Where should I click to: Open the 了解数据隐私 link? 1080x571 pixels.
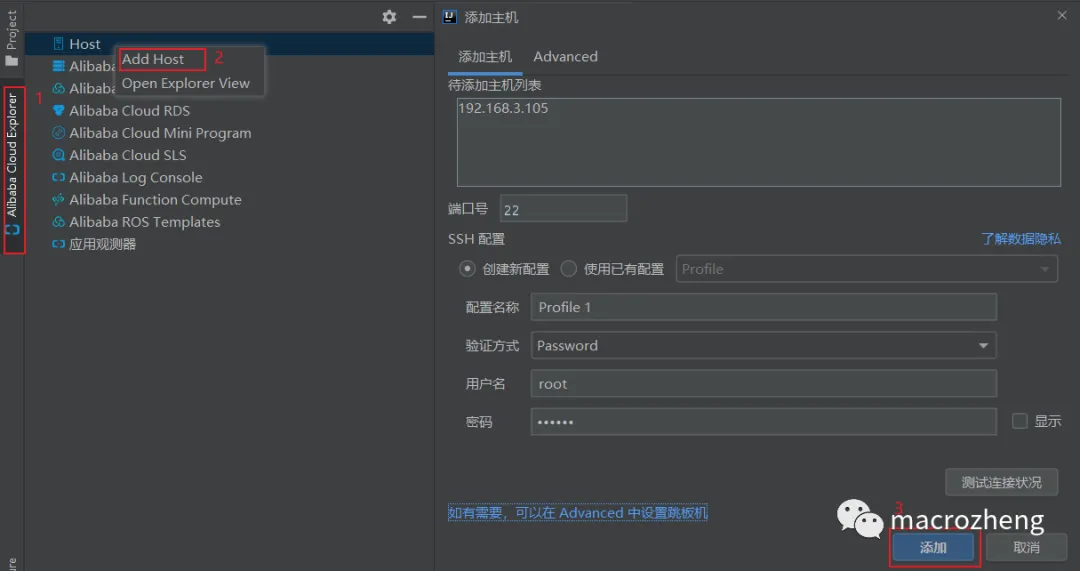click(x=1021, y=239)
